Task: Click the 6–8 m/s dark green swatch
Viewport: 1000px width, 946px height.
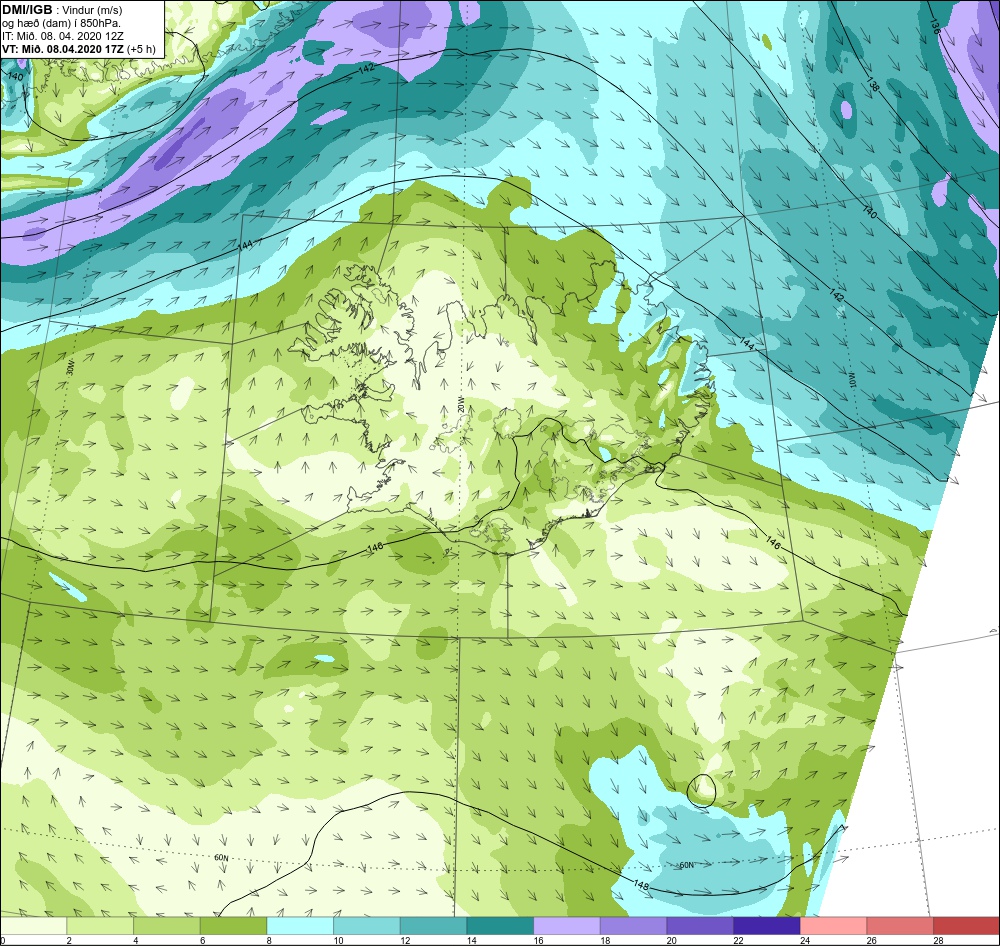Action: 233,926
